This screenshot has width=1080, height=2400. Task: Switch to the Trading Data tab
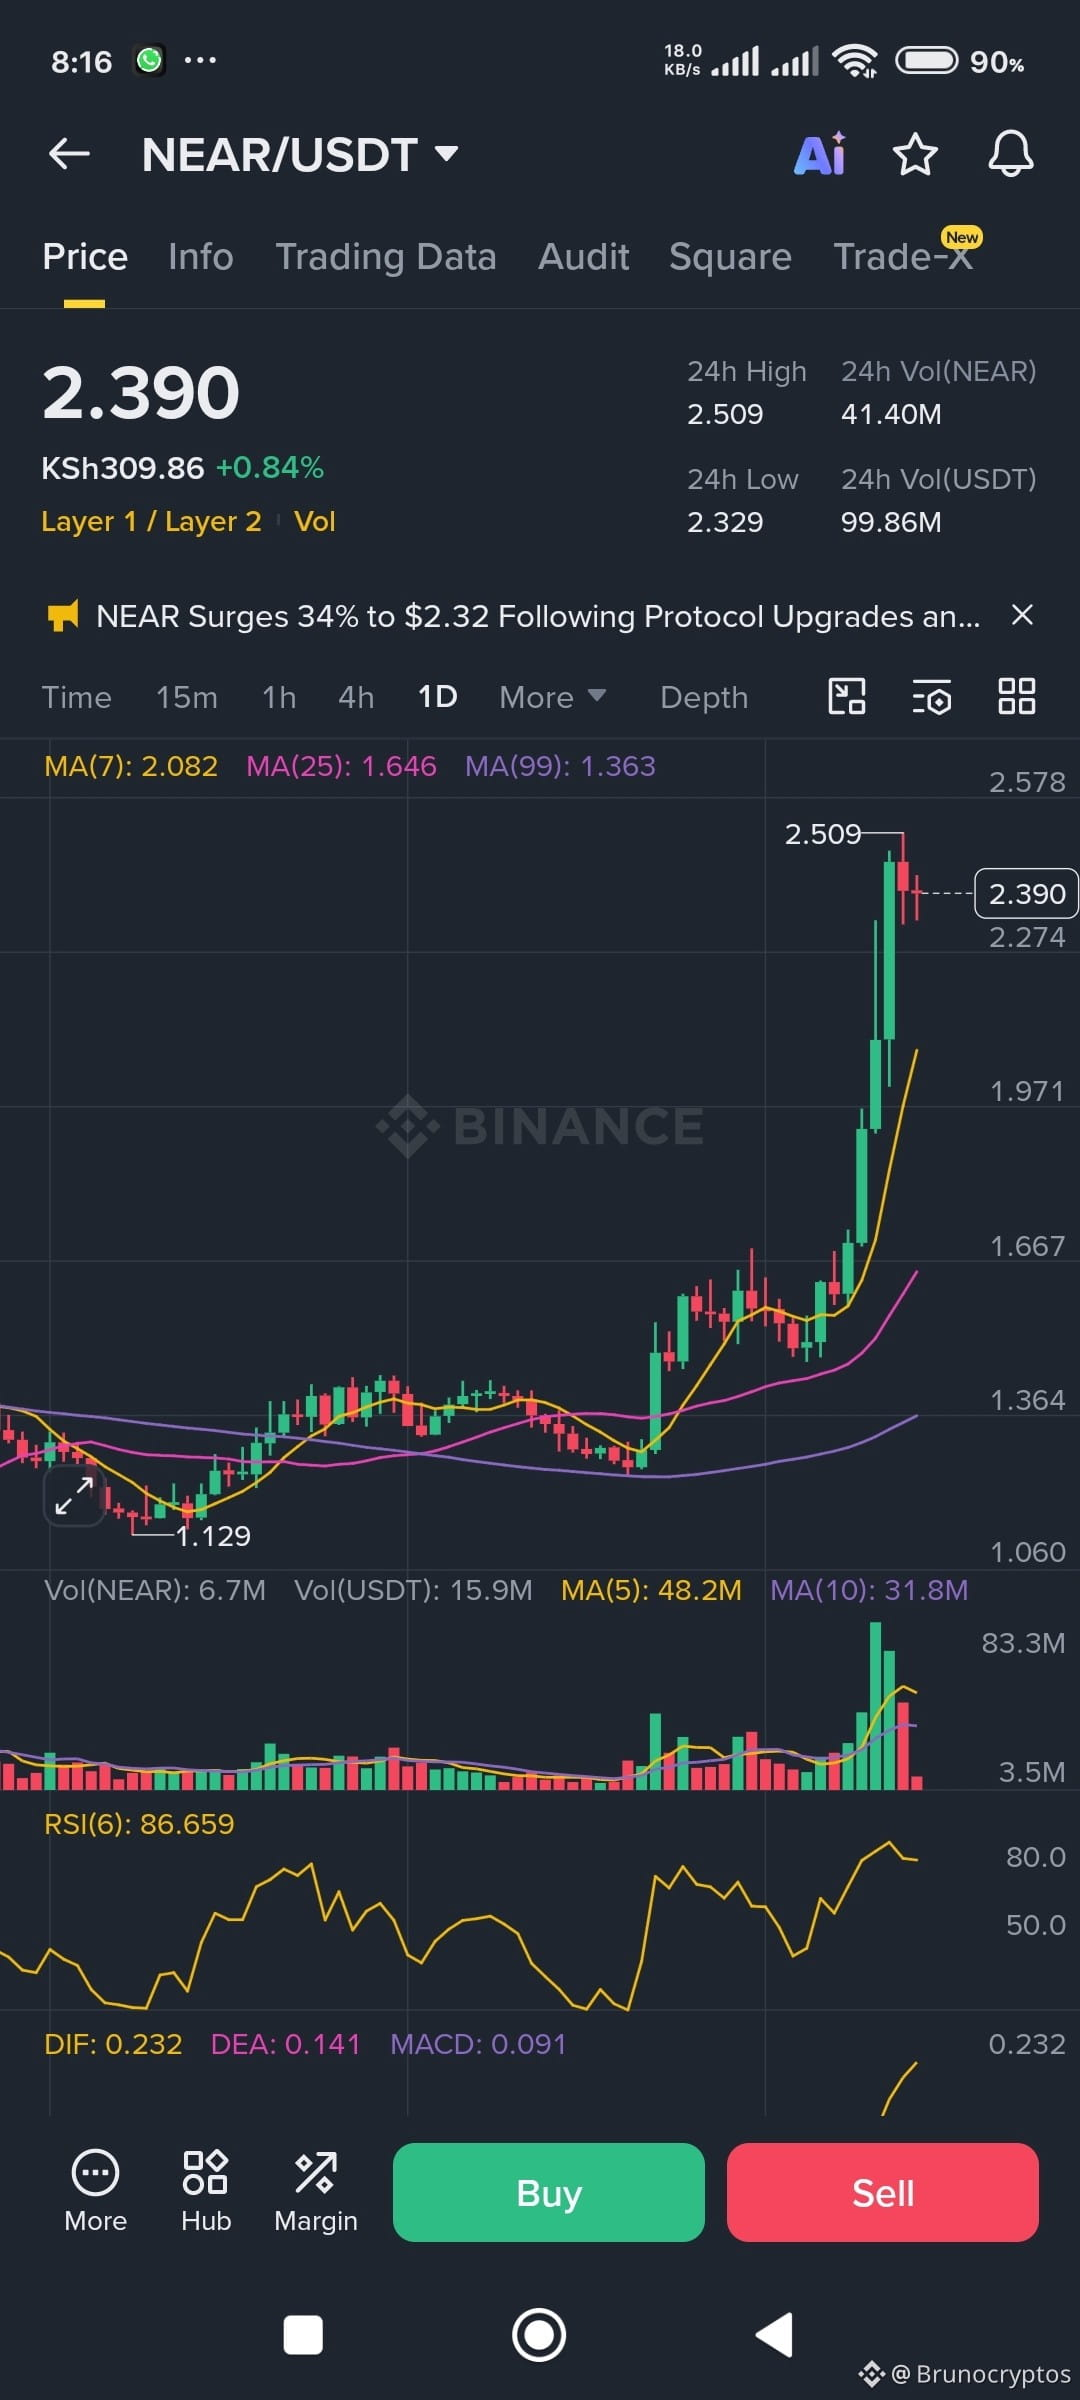[x=386, y=257]
